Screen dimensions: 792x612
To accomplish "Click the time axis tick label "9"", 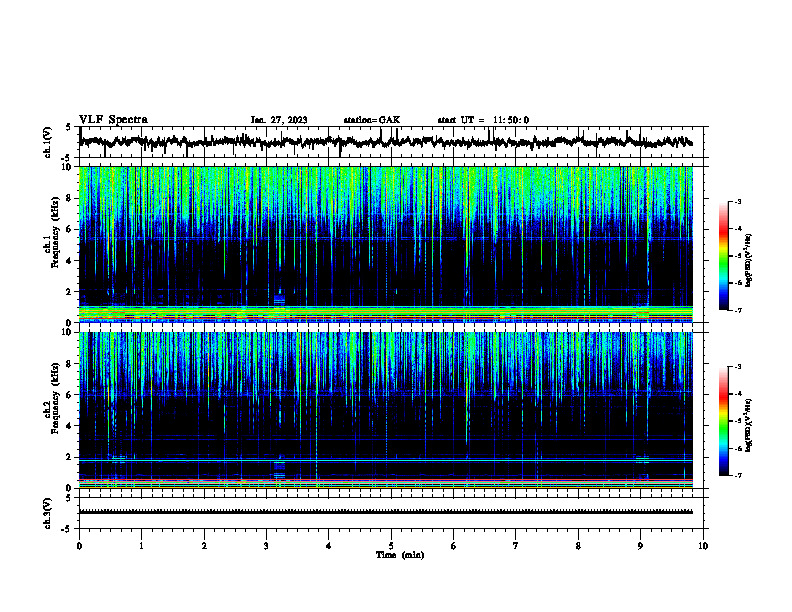I will (640, 546).
